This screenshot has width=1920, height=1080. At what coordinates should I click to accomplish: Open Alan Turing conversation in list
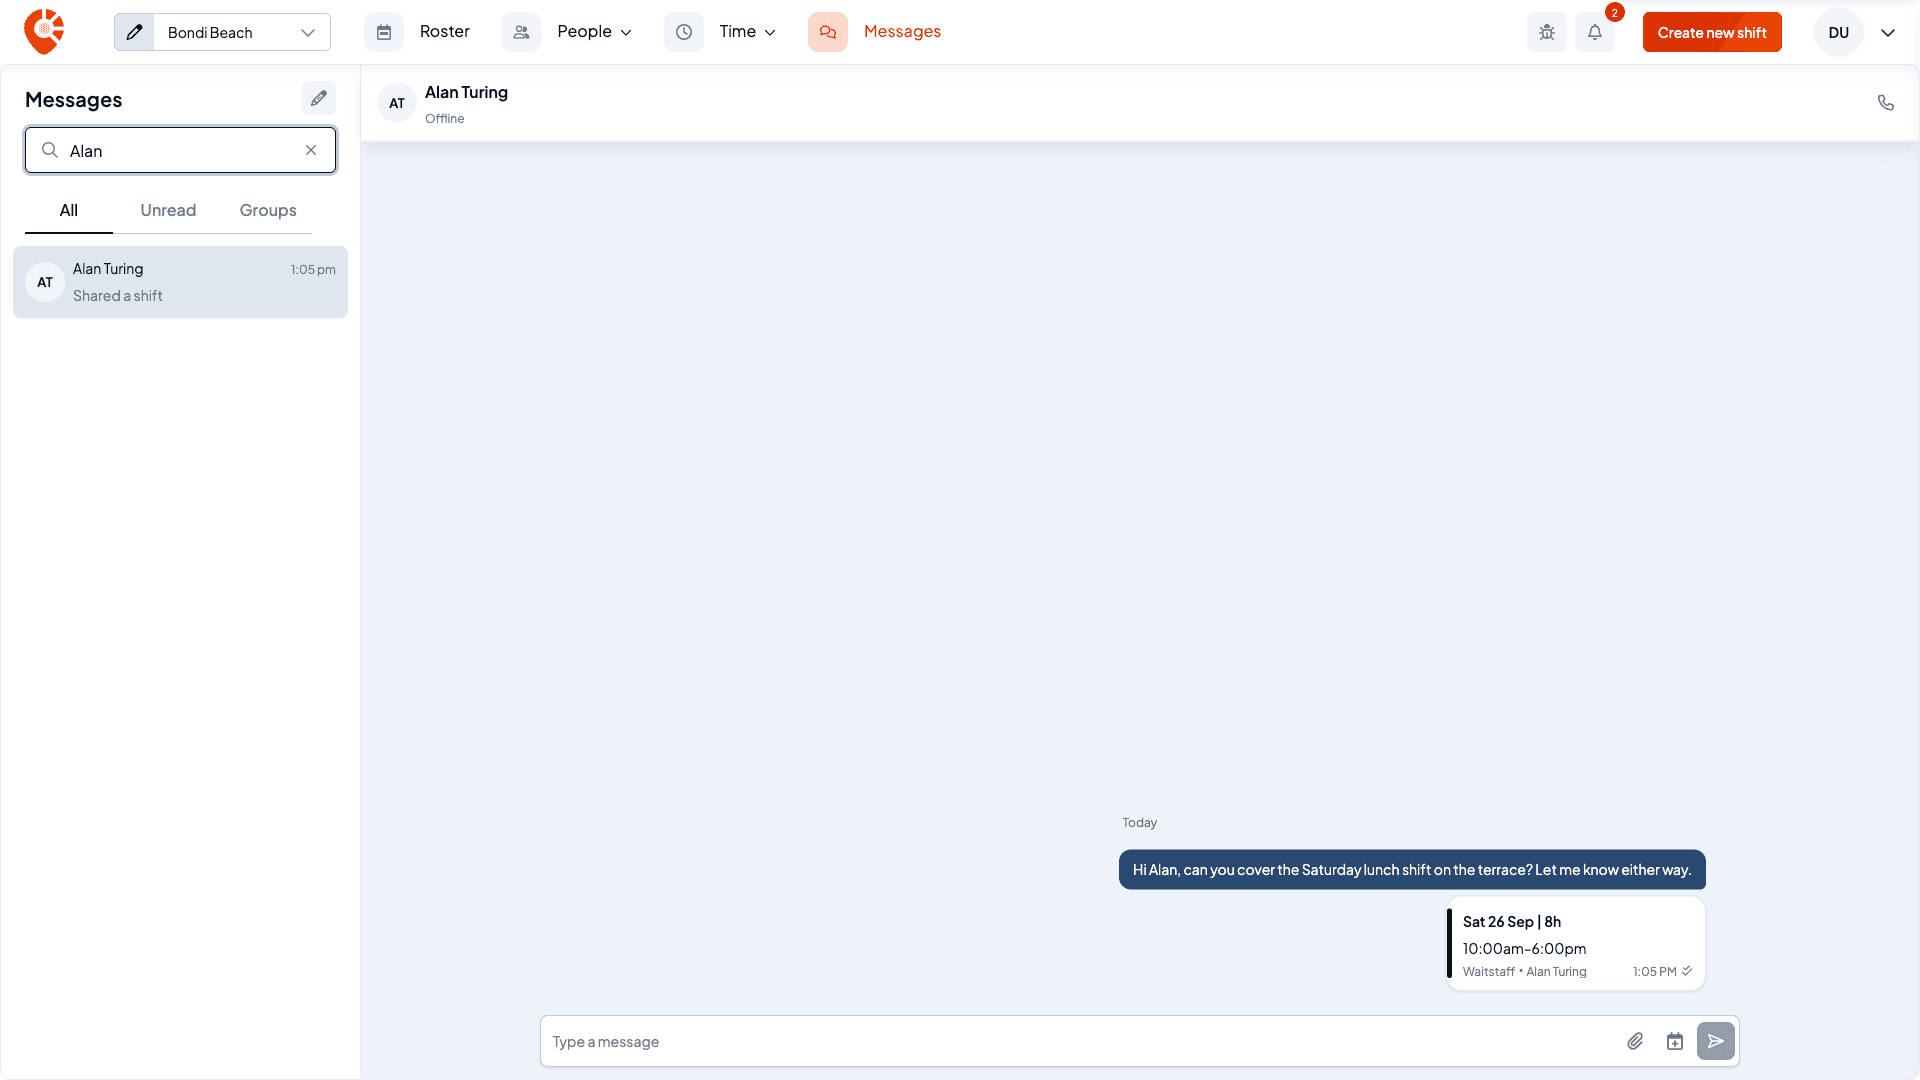point(180,282)
